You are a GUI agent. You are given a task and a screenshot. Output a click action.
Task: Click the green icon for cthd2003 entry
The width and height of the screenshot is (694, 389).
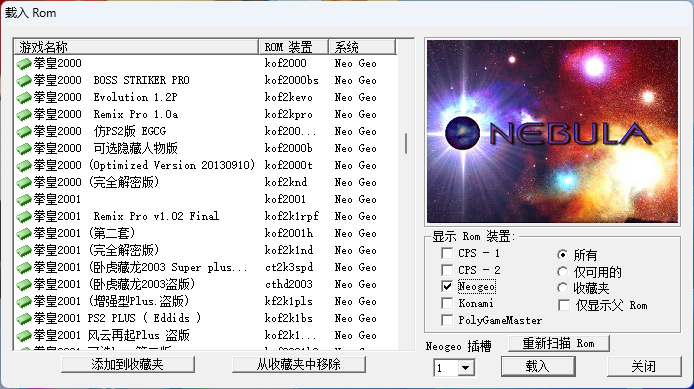coord(24,285)
